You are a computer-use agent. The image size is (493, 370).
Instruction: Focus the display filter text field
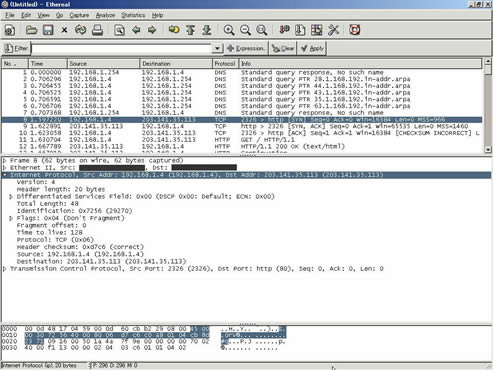(121, 49)
